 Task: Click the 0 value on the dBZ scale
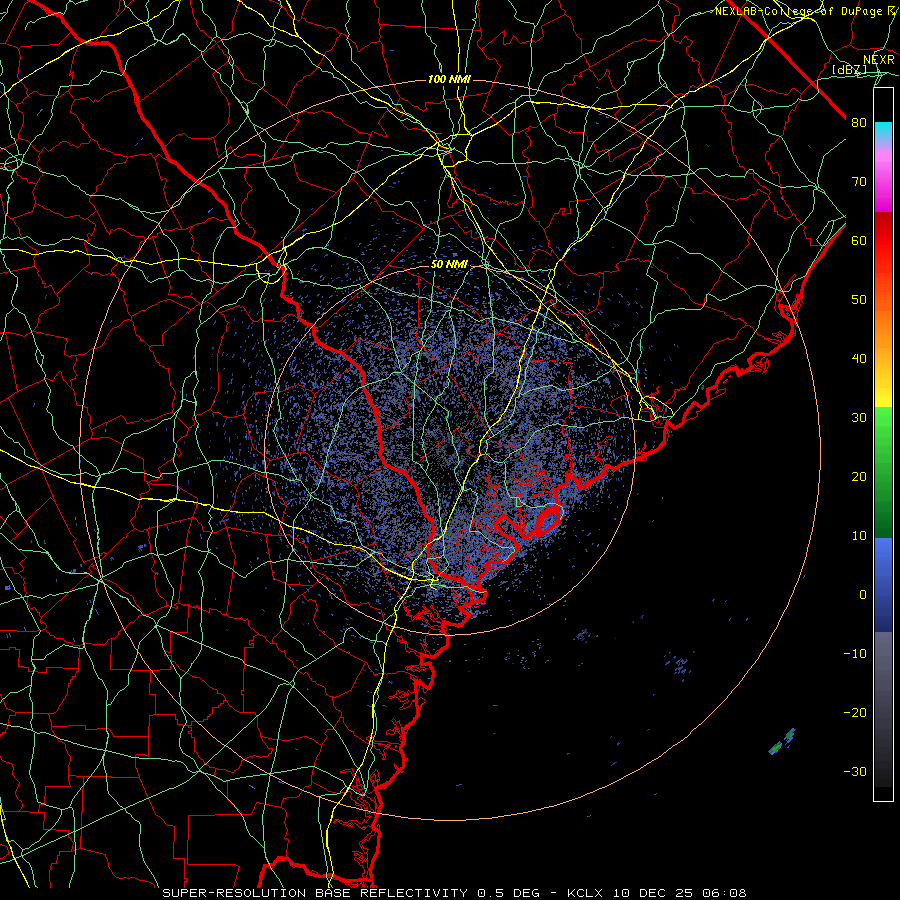pos(863,595)
